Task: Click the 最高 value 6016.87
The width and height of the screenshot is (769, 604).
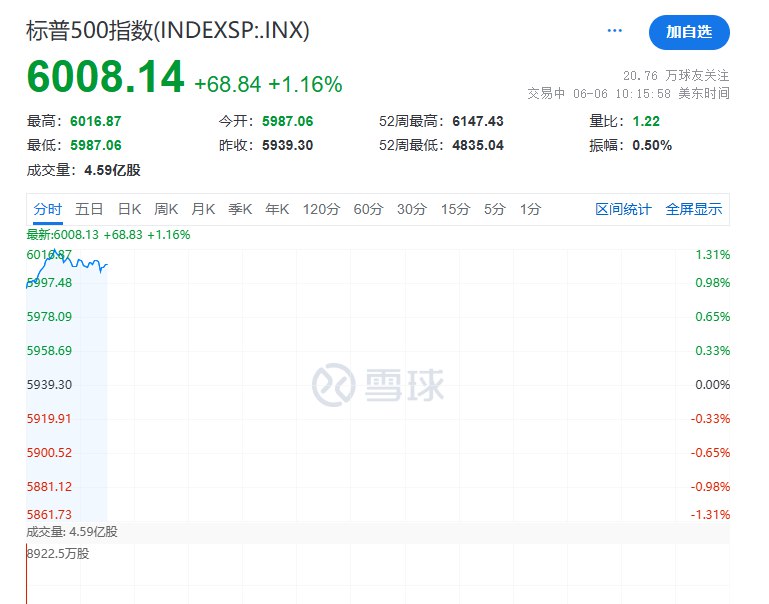Action: coord(96,121)
